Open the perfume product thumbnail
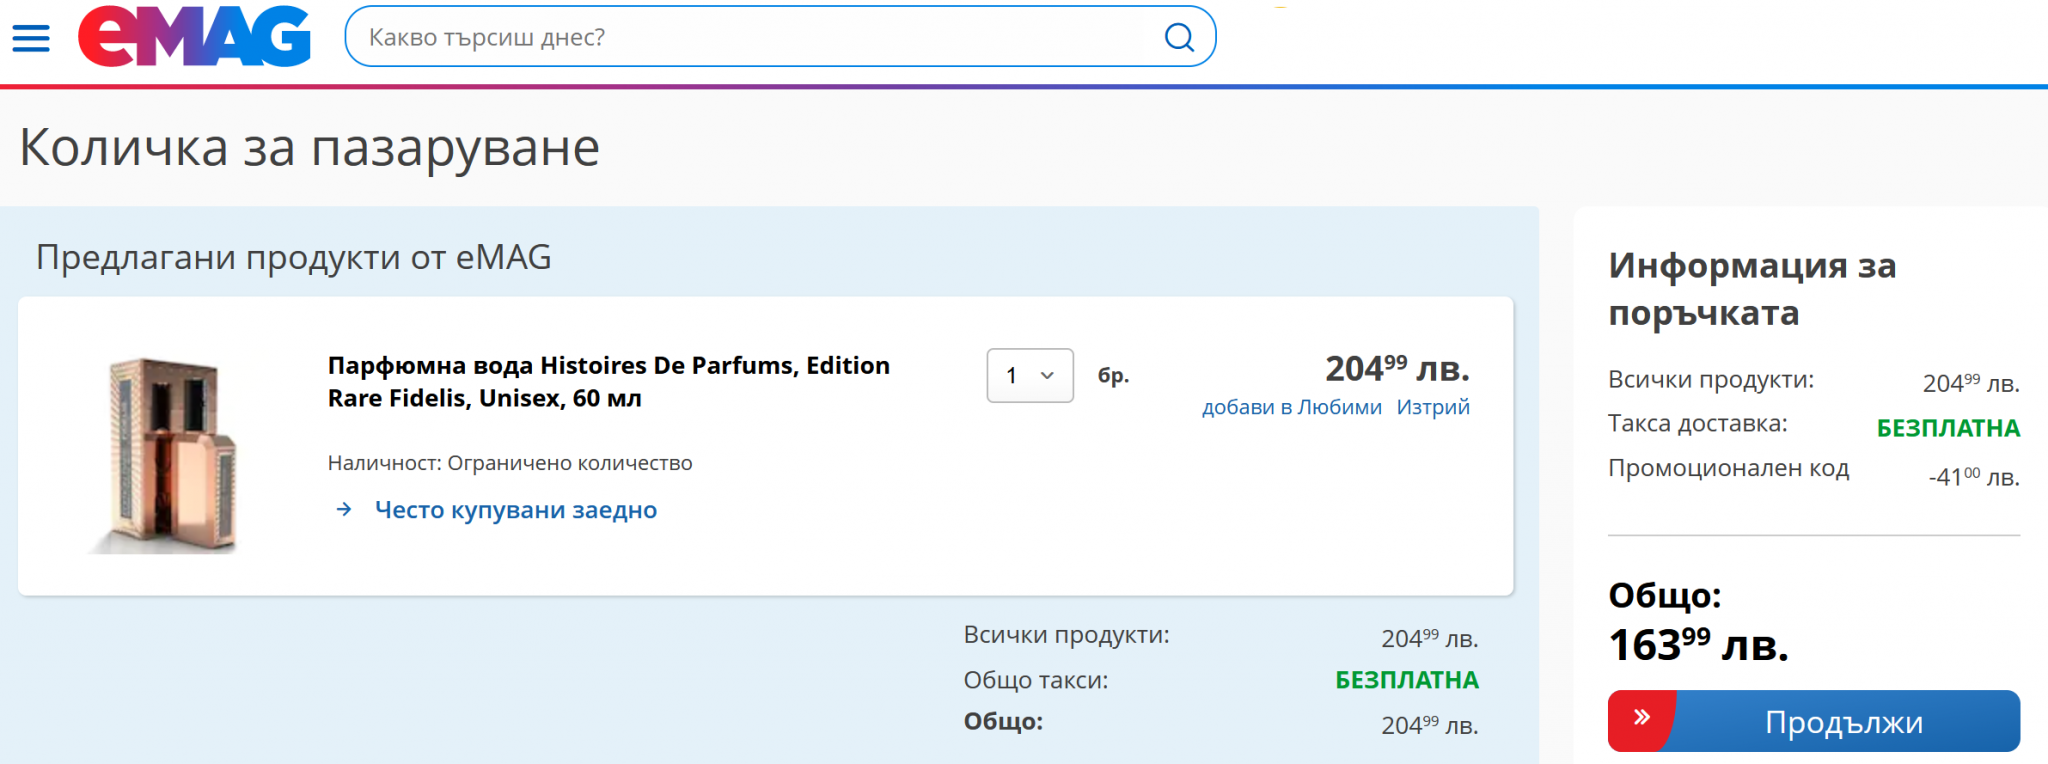Viewport: 2048px width, 764px height. (x=167, y=455)
